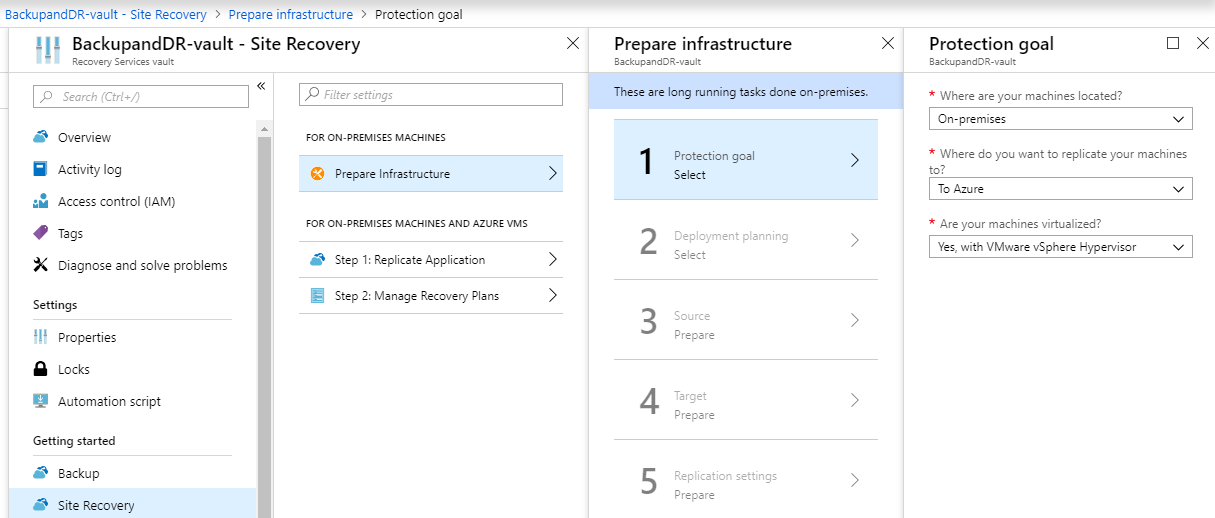The width and height of the screenshot is (1215, 518).
Task: Close the Prepare infrastructure blade
Action: [887, 43]
